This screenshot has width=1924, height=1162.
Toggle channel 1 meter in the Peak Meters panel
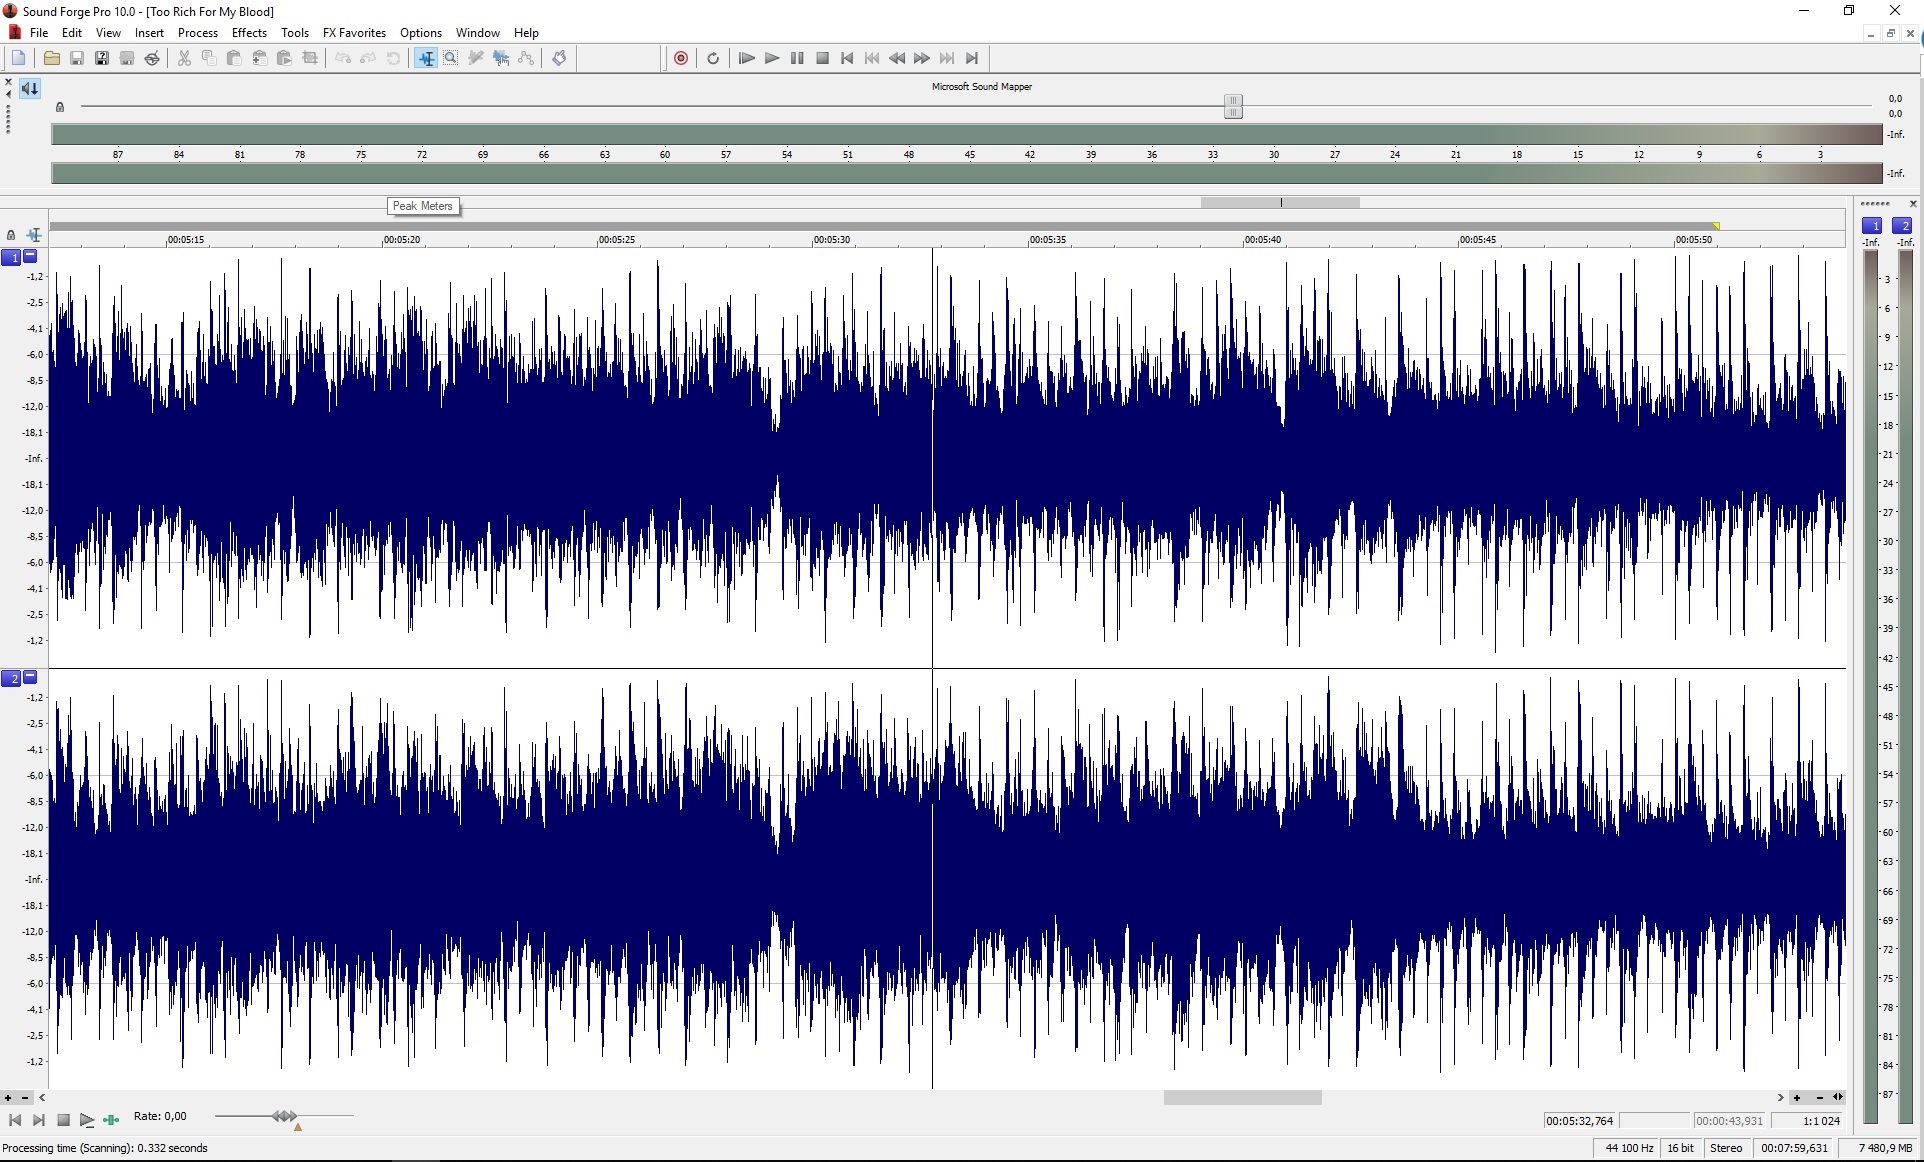(1872, 226)
